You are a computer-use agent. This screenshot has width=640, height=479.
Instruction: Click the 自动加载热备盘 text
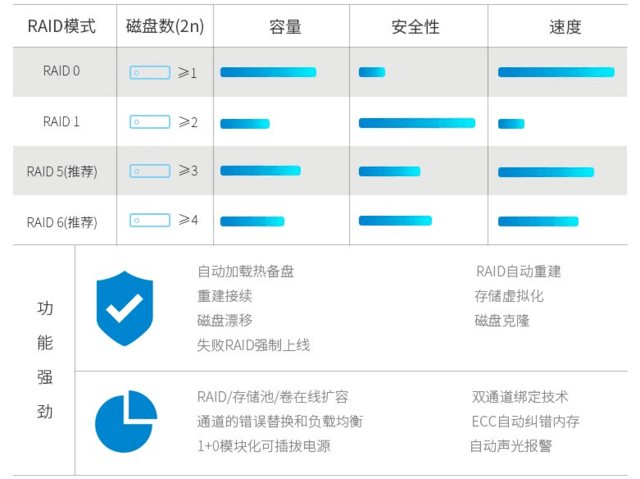(x=245, y=271)
